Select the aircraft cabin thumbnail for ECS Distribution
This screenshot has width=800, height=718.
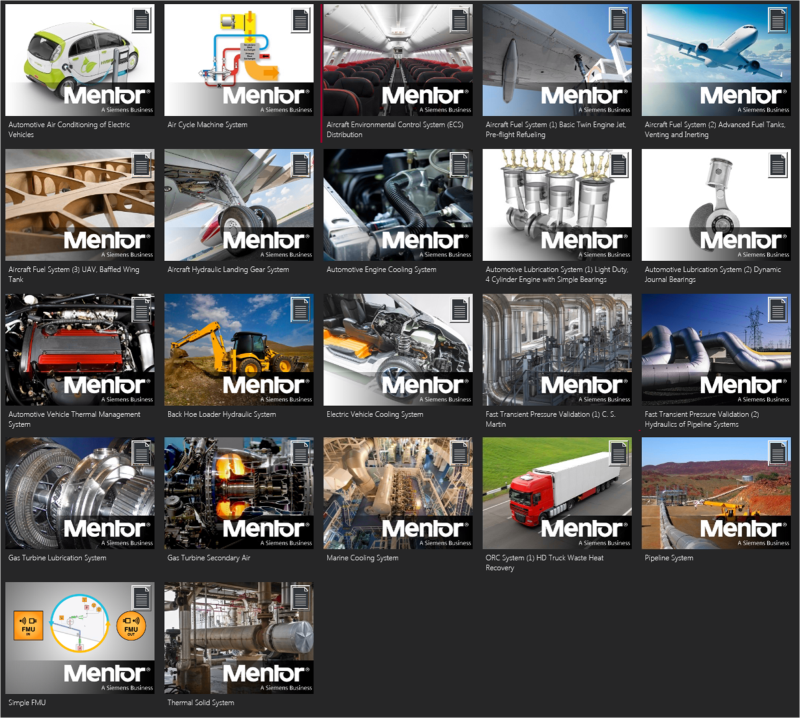tap(398, 60)
